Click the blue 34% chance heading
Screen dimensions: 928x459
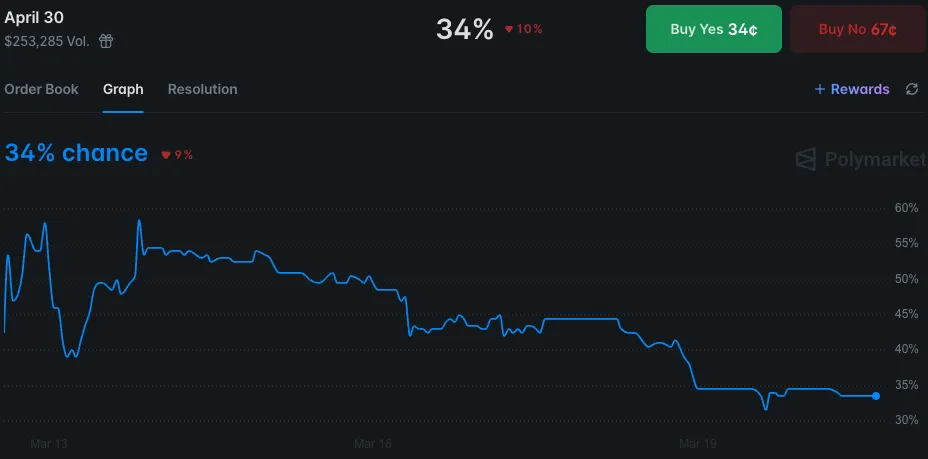[76, 153]
